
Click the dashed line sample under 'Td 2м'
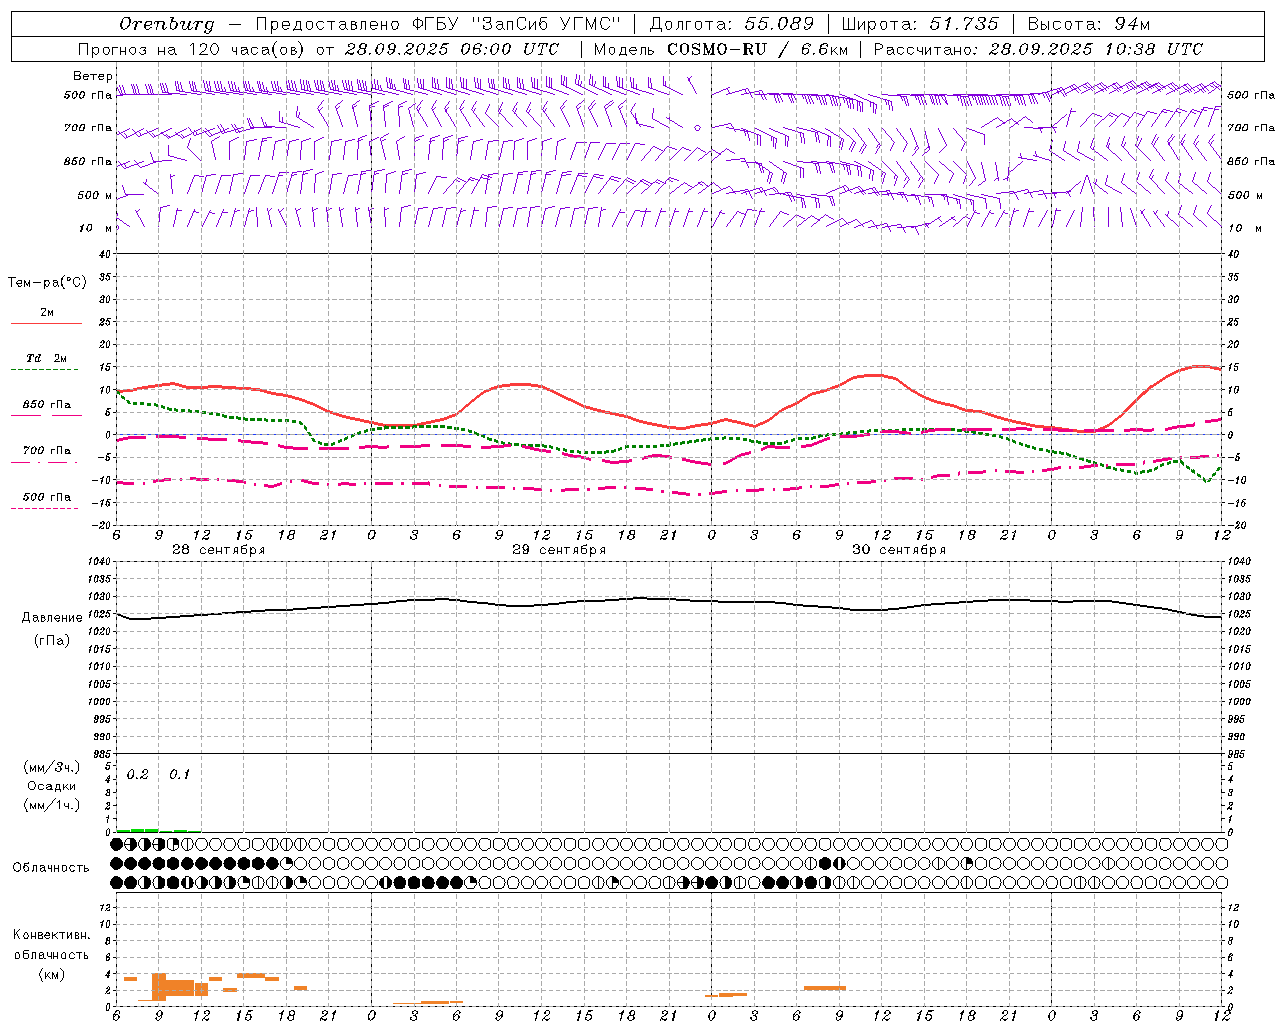click(x=46, y=369)
